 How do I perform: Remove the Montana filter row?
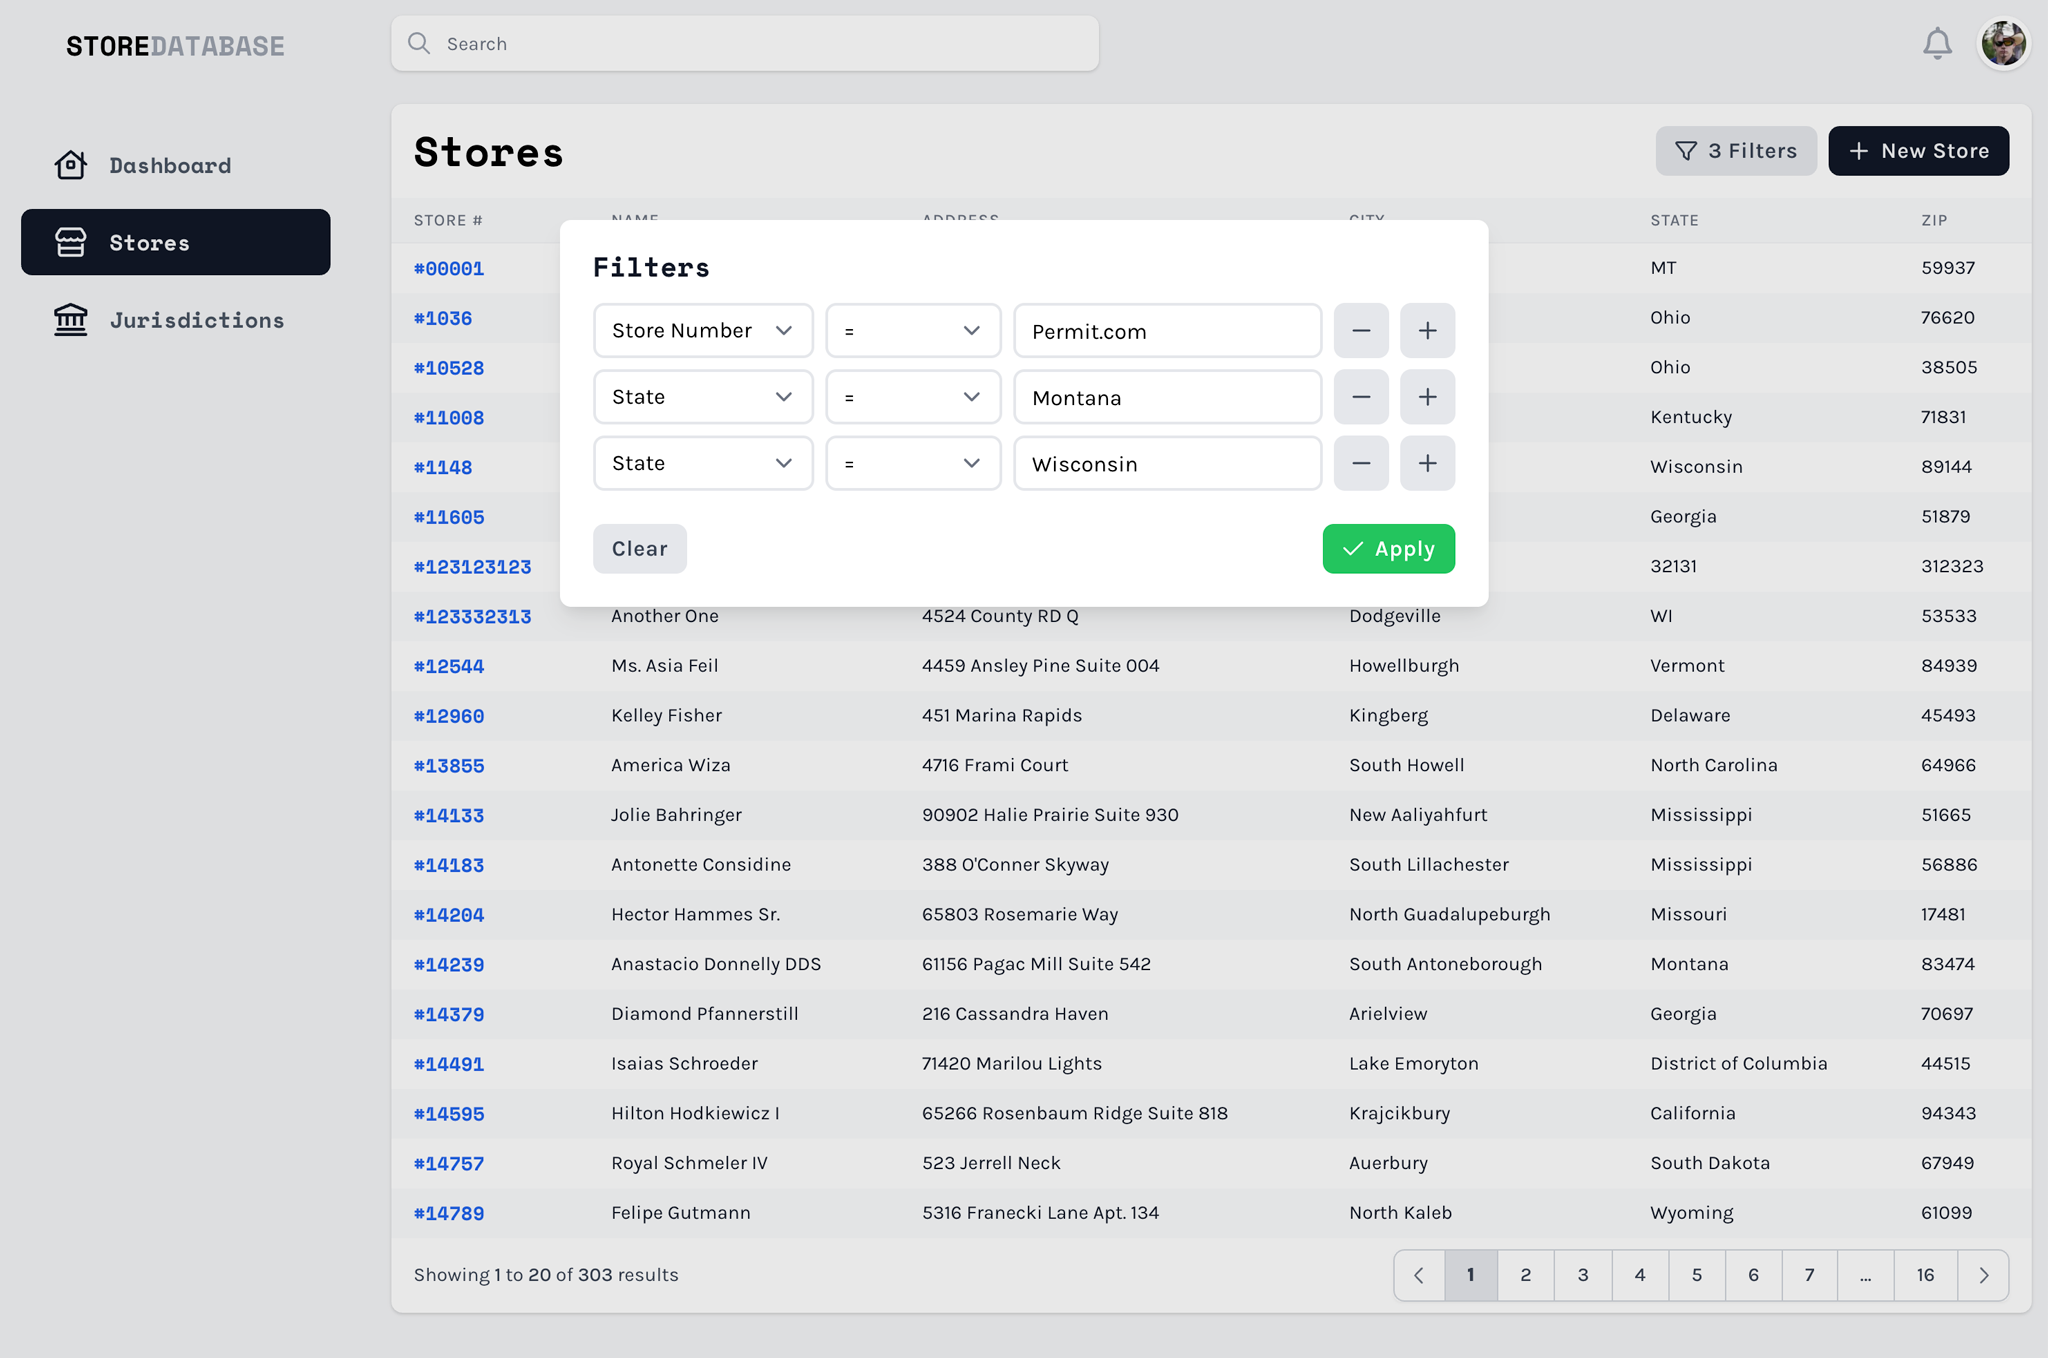point(1361,397)
